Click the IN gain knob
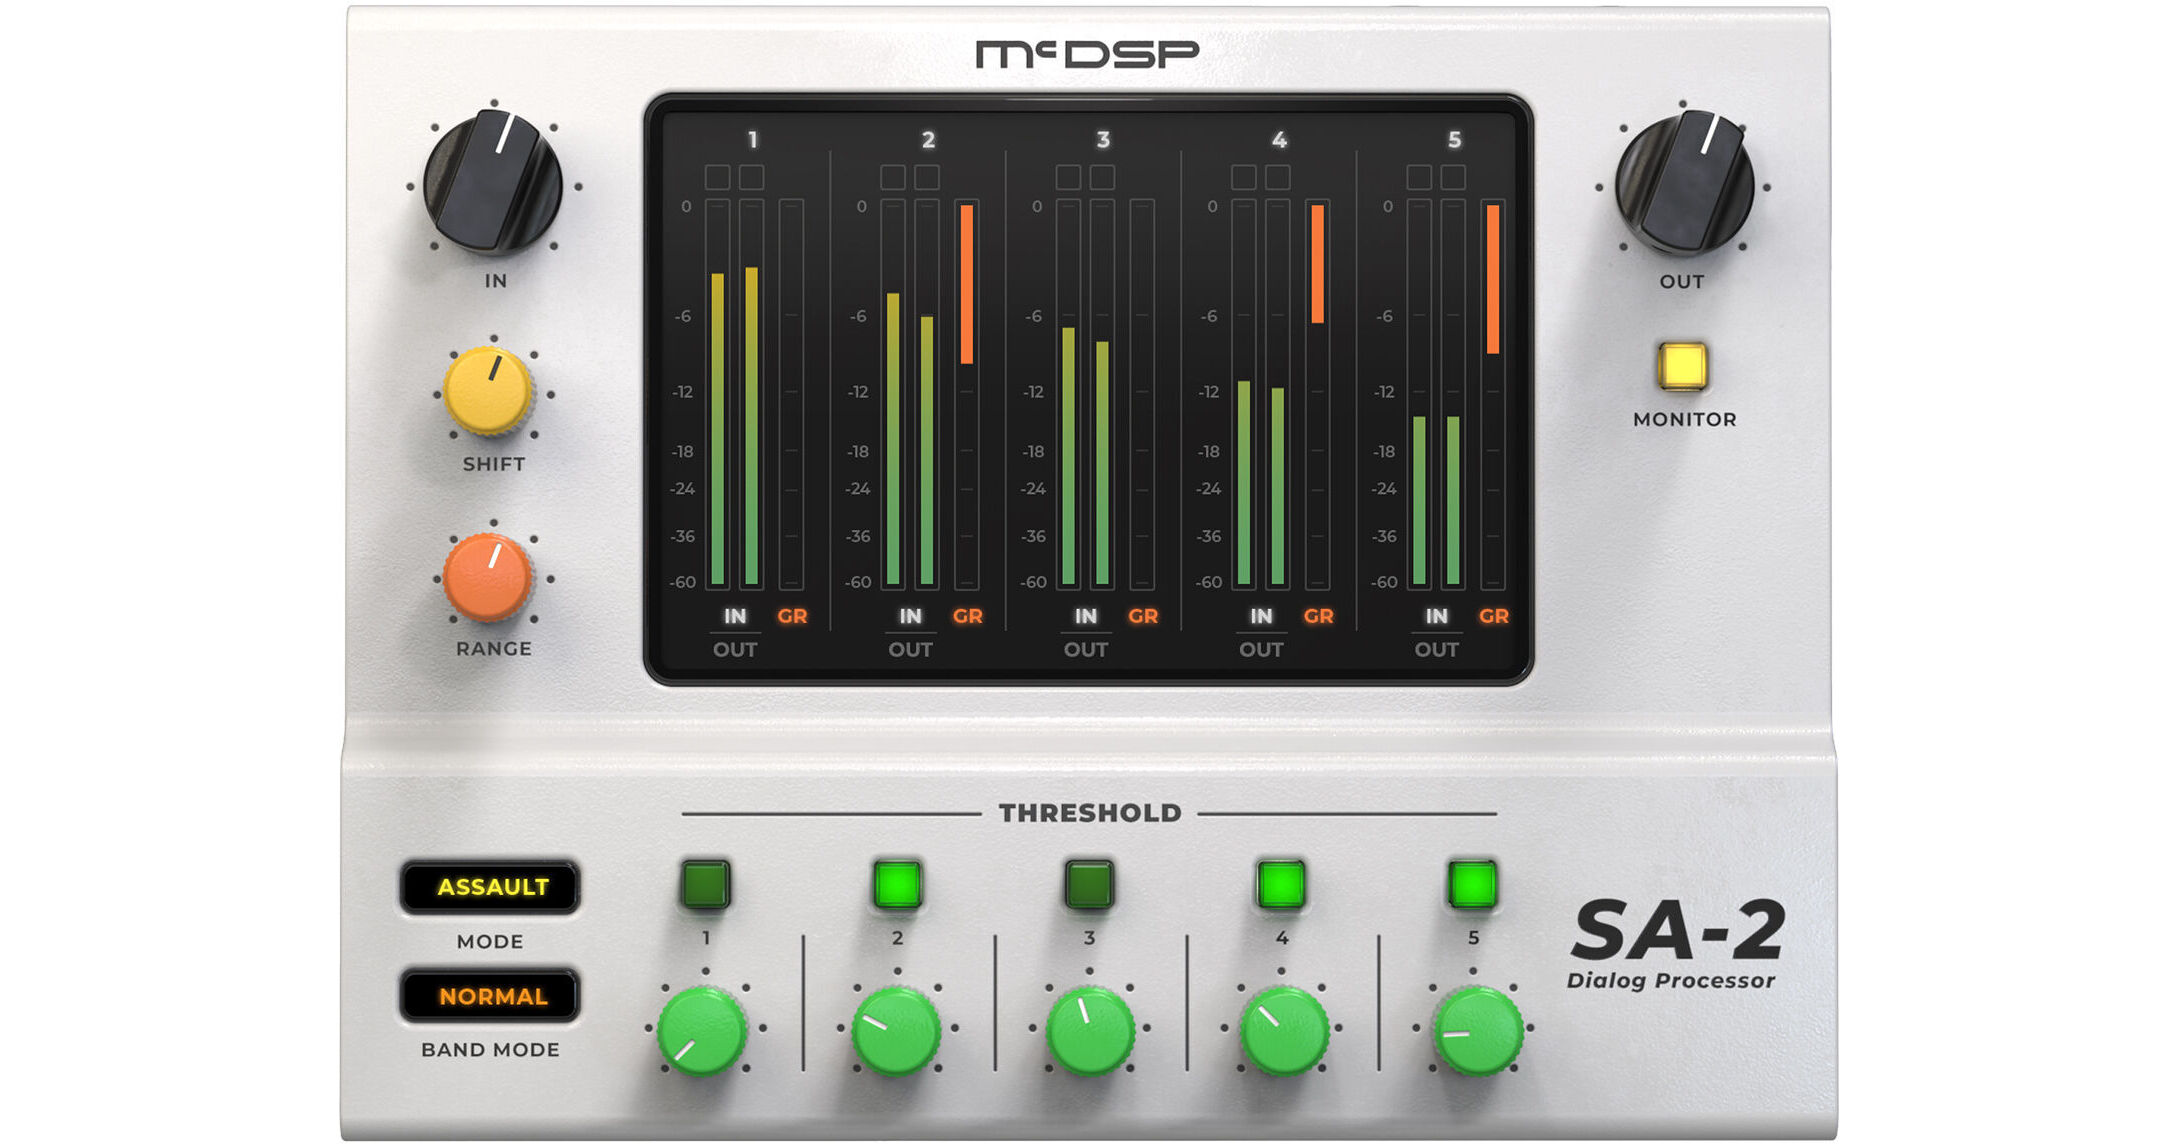 pyautogui.click(x=493, y=183)
